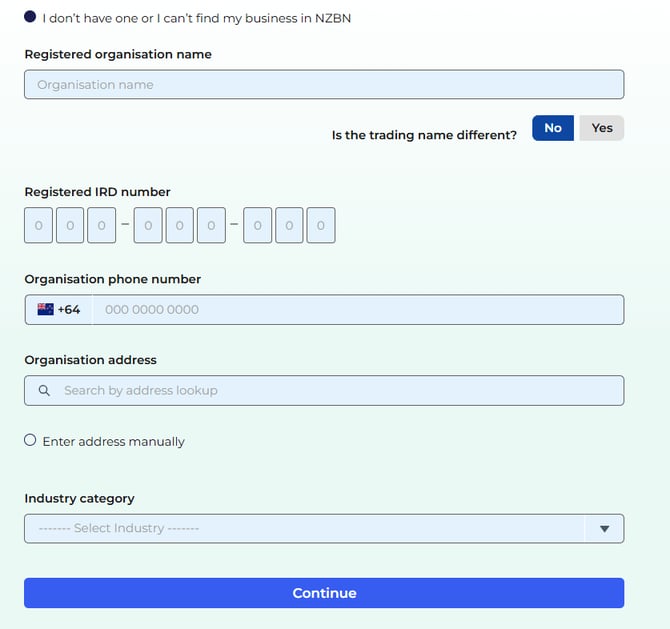Image resolution: width=670 pixels, height=629 pixels.
Task: Select 'I can't find my business in NZBN' option
Action: (x=30, y=17)
